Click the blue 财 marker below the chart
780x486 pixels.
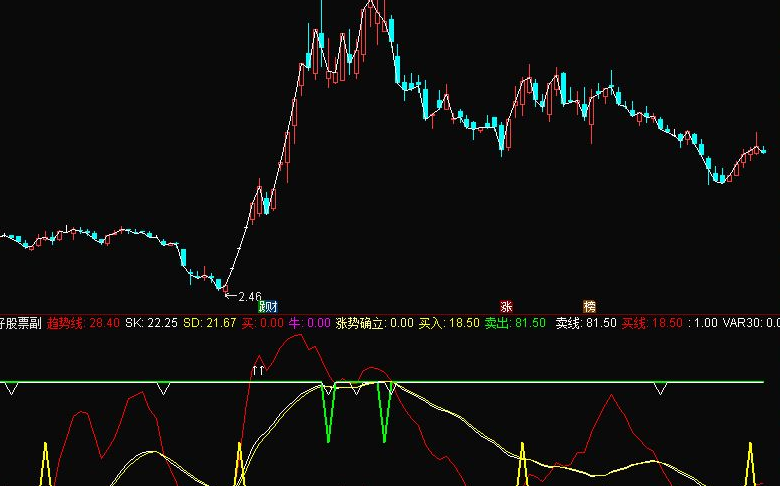268,306
